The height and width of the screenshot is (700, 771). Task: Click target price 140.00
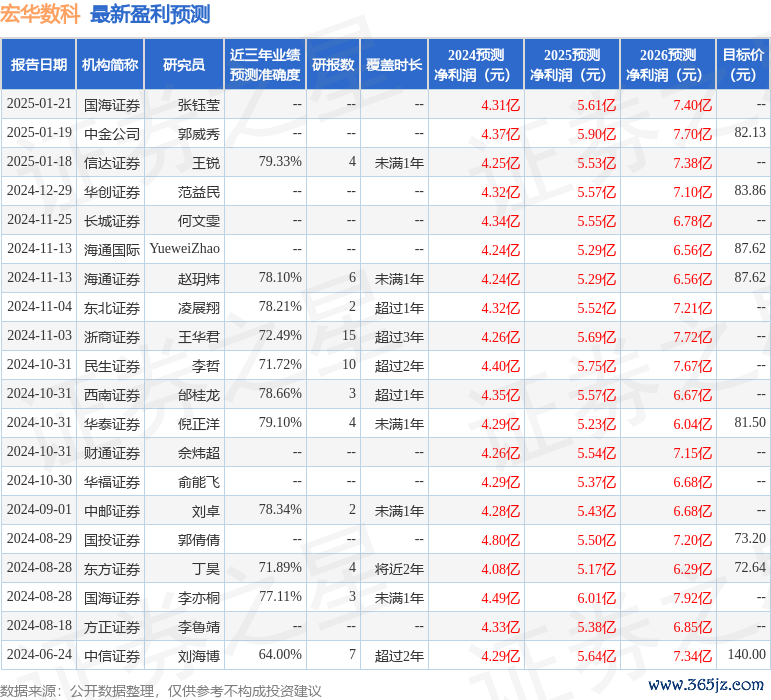pos(746,654)
